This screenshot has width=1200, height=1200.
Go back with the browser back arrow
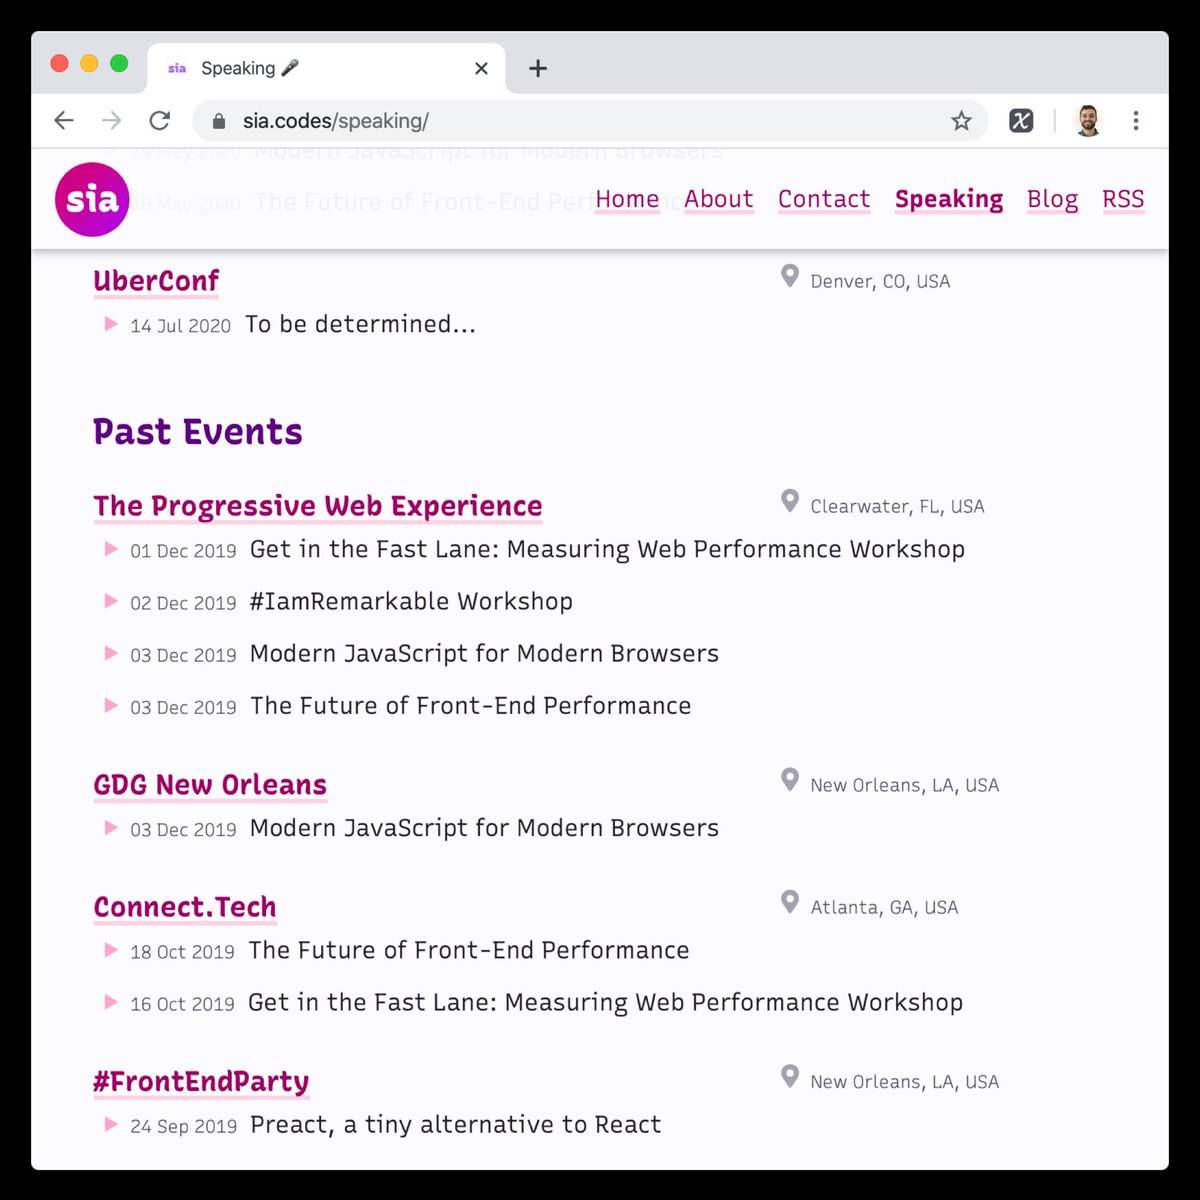tap(64, 121)
